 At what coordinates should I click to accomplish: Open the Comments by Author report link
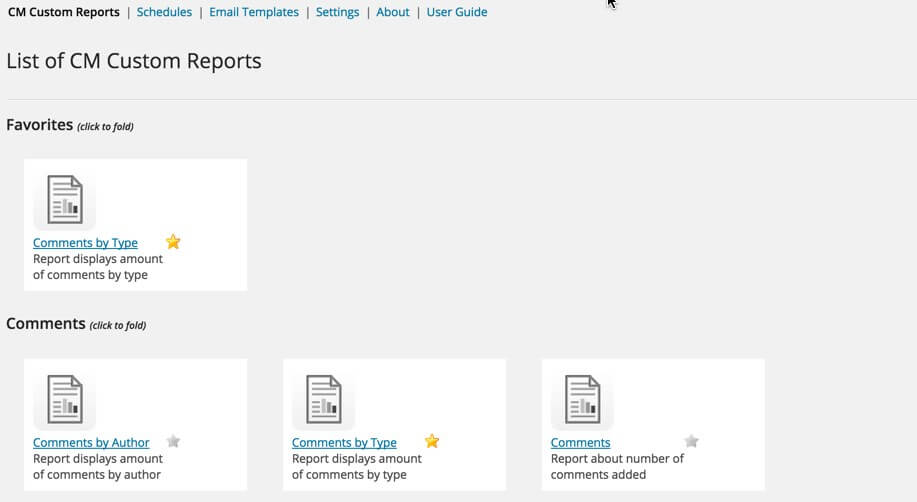(91, 443)
